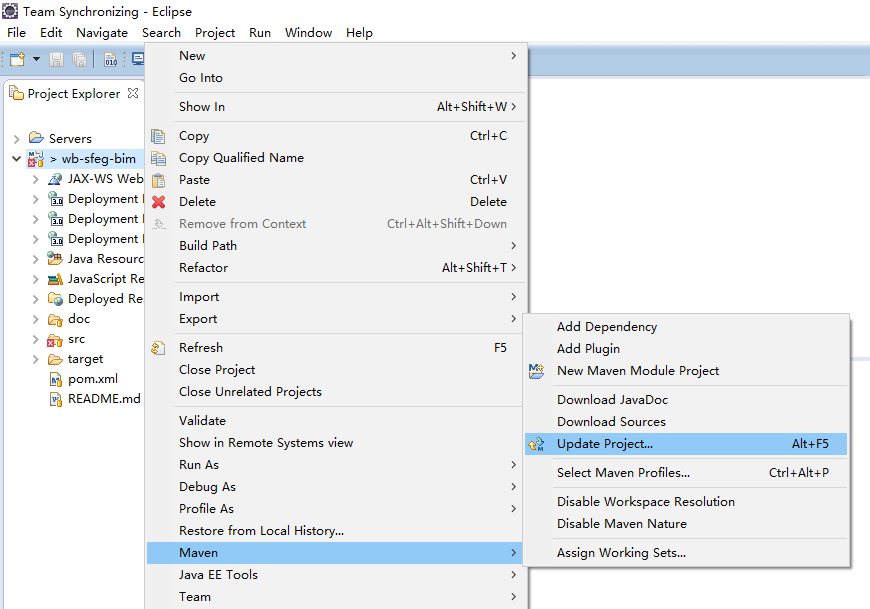Select pom.xml in the project tree
This screenshot has width=870, height=609.
click(x=93, y=379)
